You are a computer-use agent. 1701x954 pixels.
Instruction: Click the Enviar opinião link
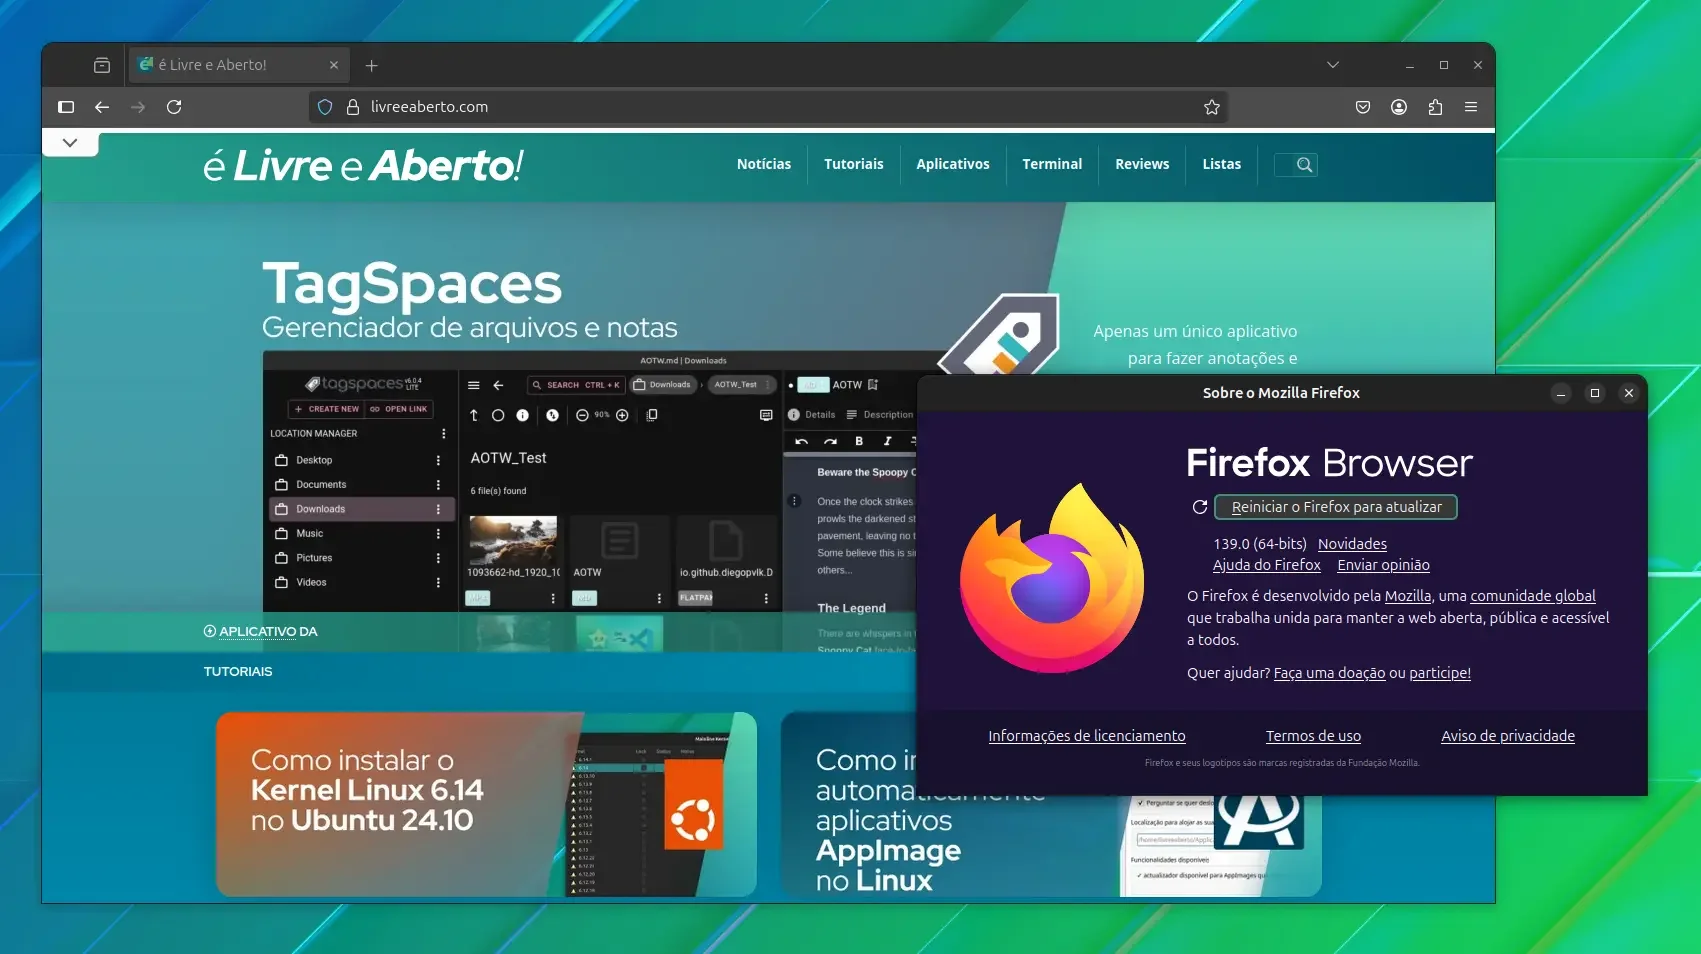click(x=1383, y=565)
